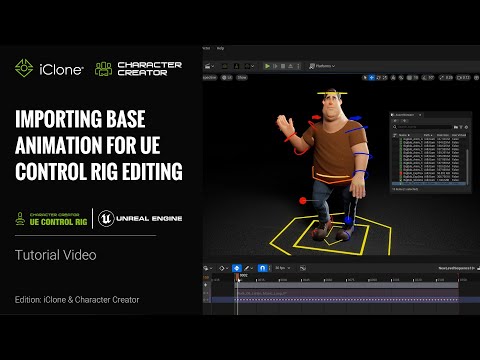
Task: Add a new track with plus button
Action: pos(206,285)
